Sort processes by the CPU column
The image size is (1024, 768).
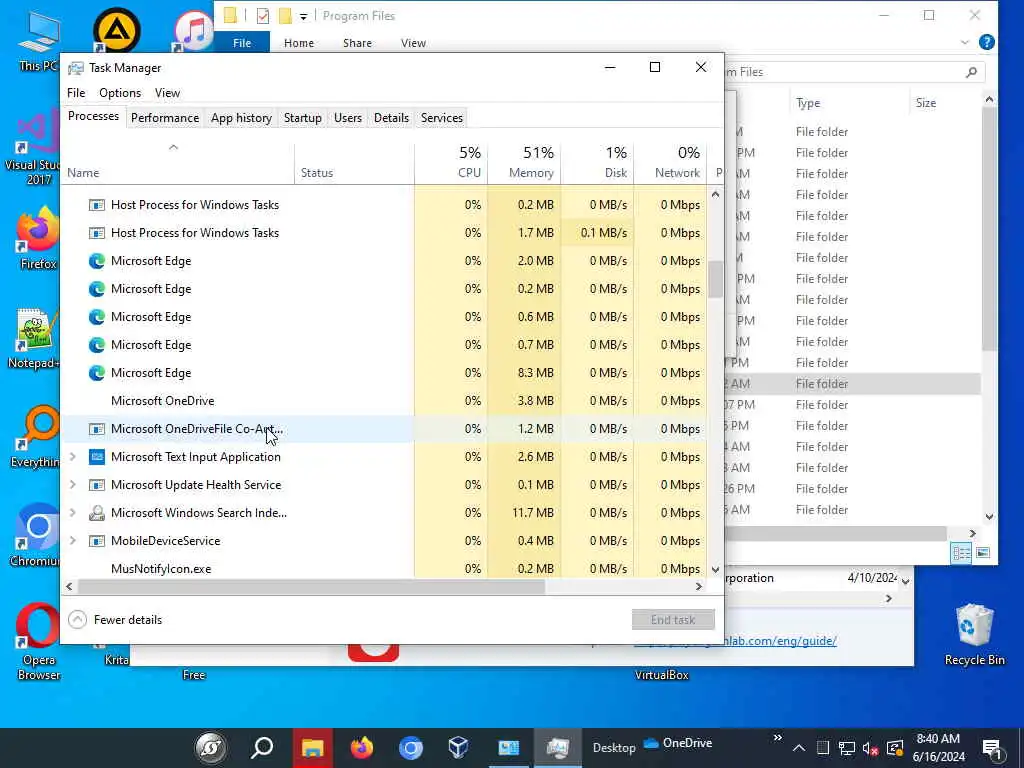click(451, 163)
